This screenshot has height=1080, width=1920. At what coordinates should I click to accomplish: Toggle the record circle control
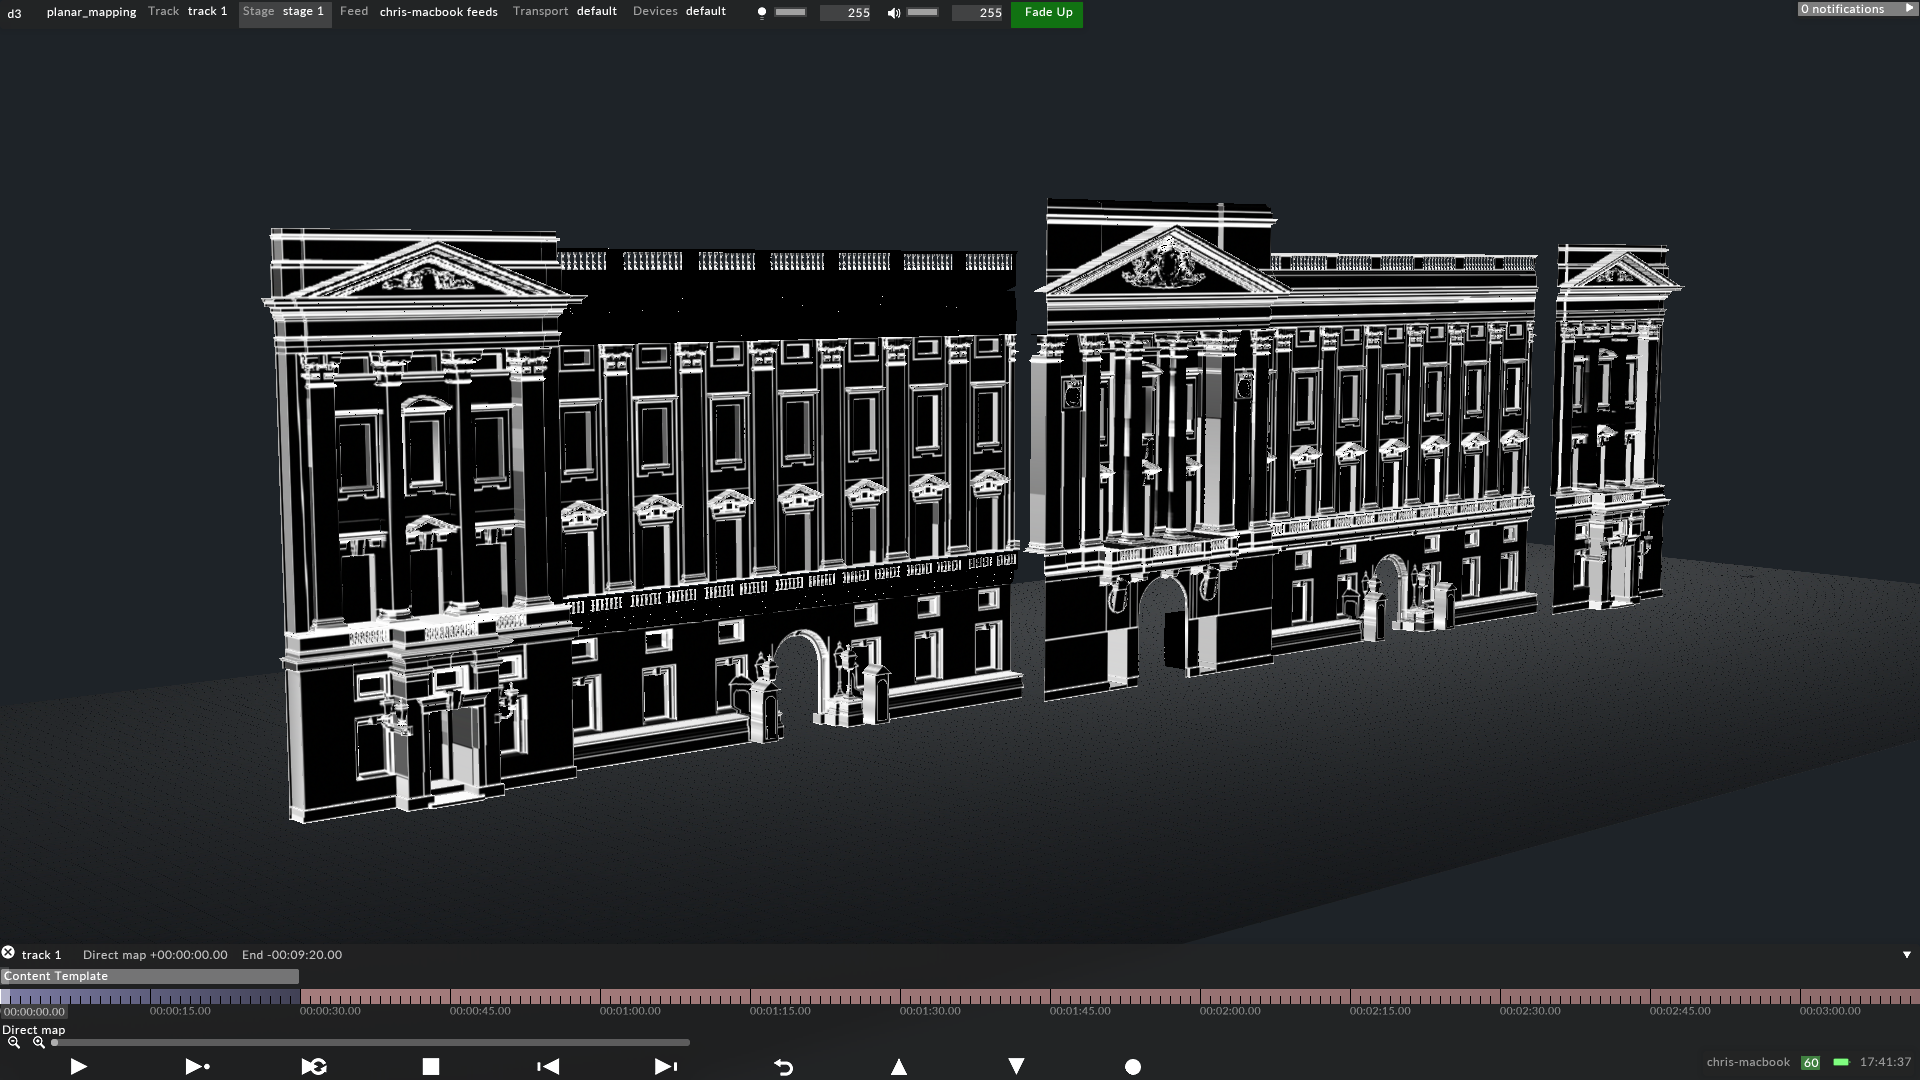(x=1131, y=1066)
